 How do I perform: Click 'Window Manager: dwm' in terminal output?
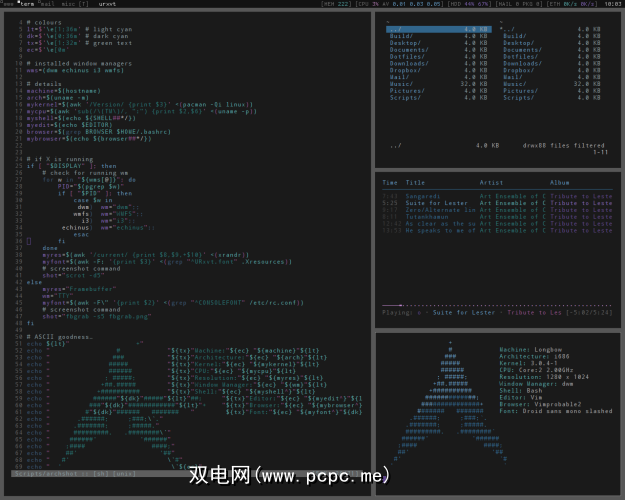pyautogui.click(x=537, y=384)
